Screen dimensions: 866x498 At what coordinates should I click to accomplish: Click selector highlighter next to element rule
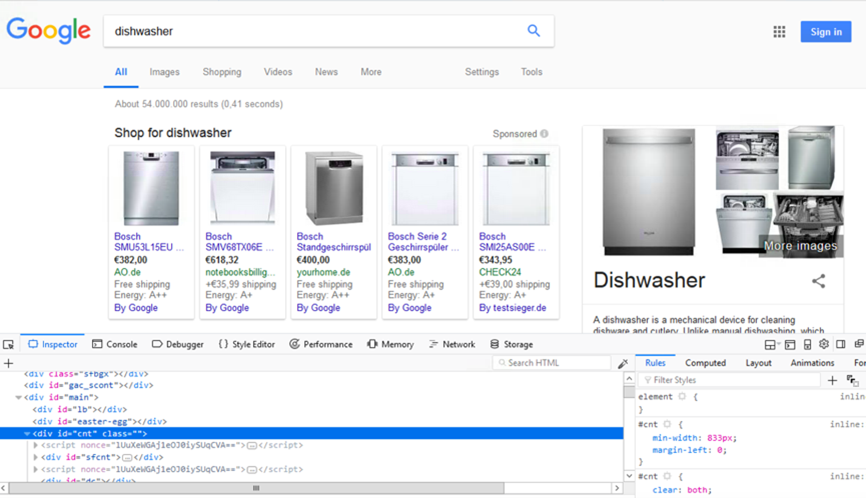(x=682, y=396)
